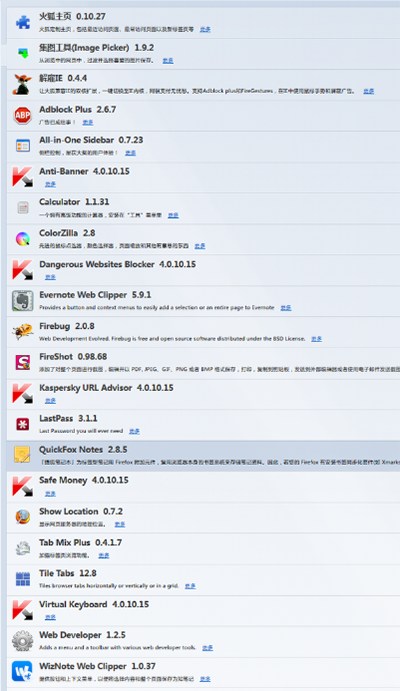400x691 pixels.
Task: Click the ColorZilla color wheel icon
Action: [22, 239]
